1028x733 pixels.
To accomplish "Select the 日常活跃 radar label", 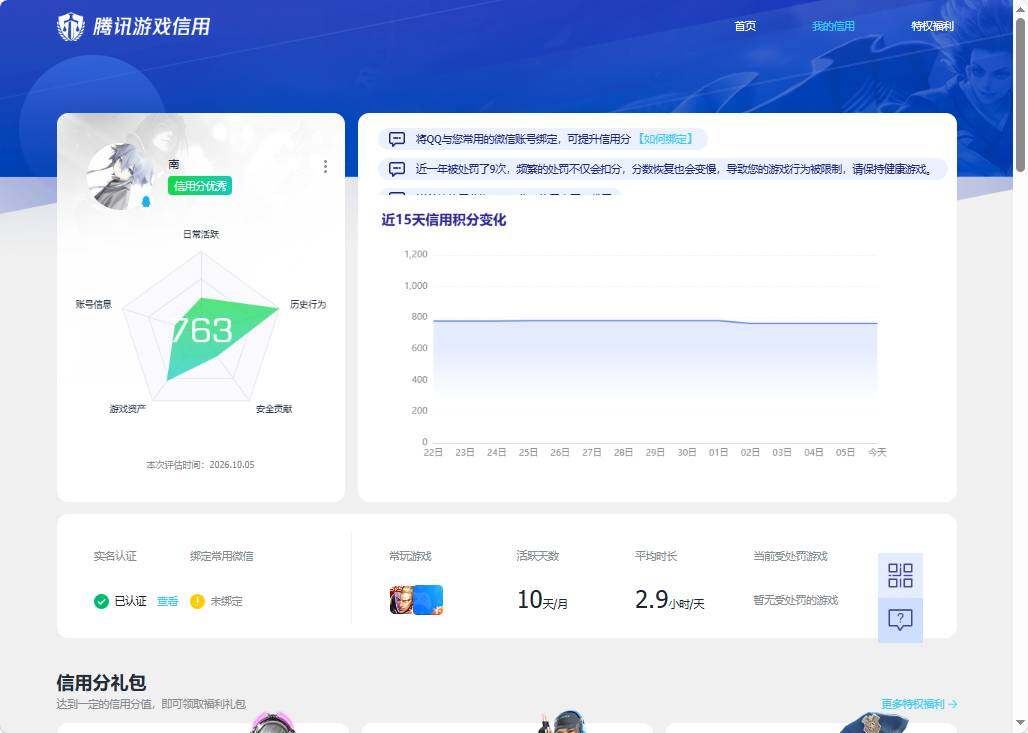I will tap(201, 234).
